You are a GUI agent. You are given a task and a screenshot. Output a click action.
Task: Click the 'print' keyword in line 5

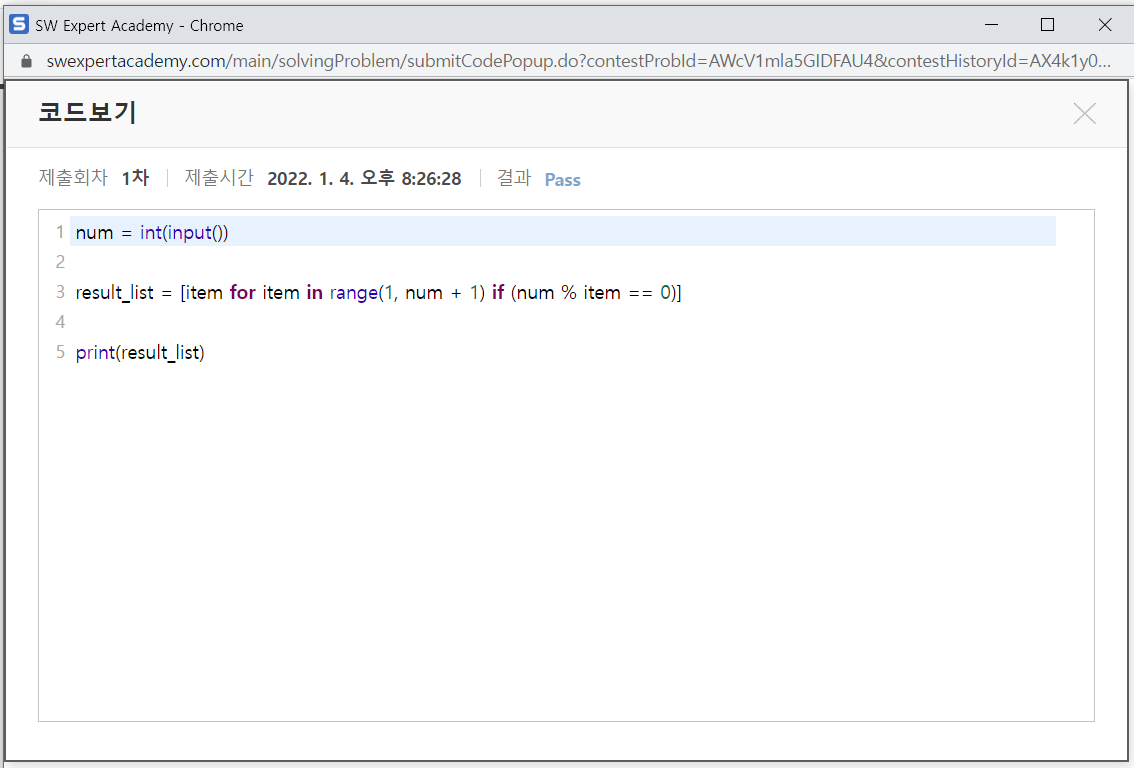95,352
